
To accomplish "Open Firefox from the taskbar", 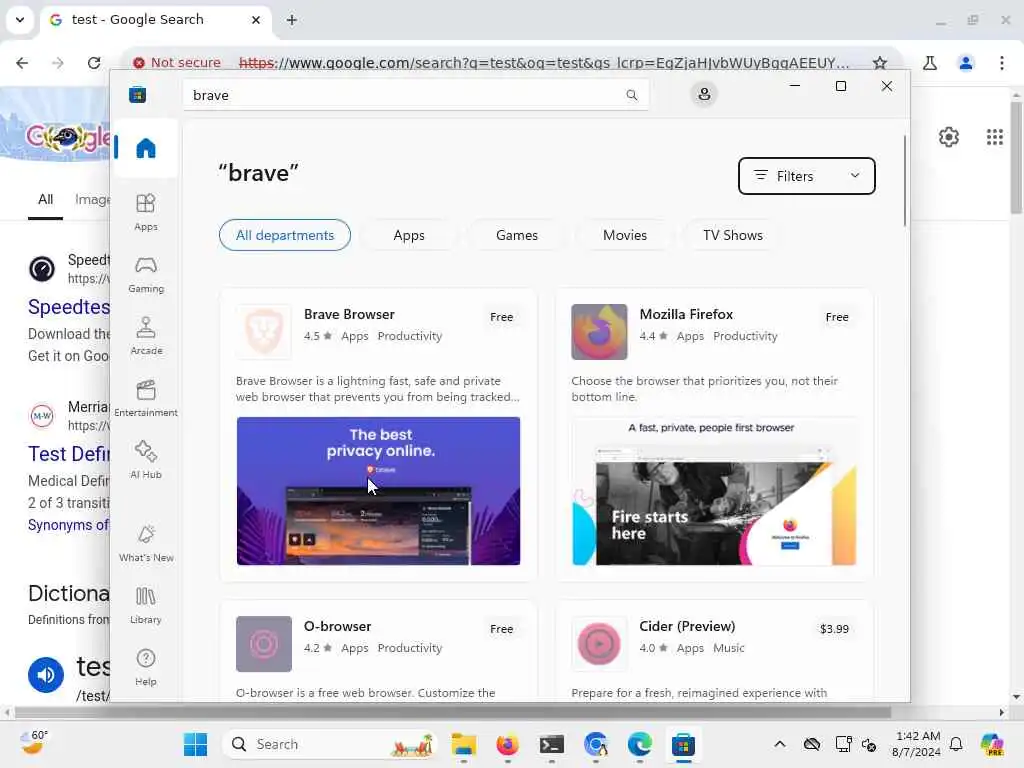I will pos(507,744).
